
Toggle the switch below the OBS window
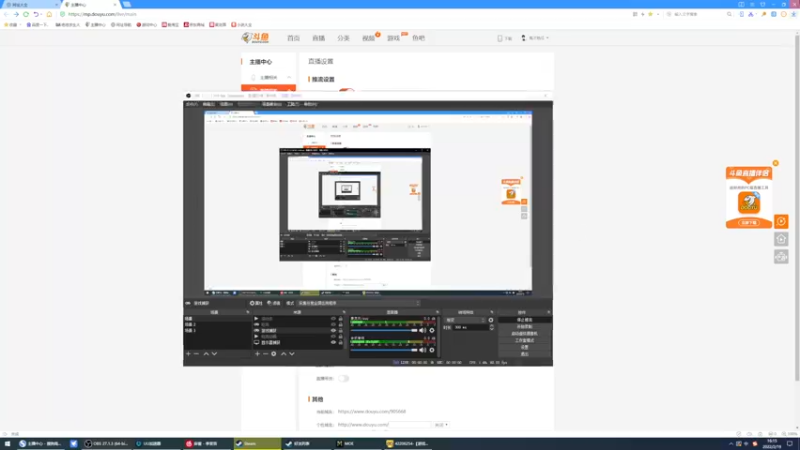pos(344,379)
